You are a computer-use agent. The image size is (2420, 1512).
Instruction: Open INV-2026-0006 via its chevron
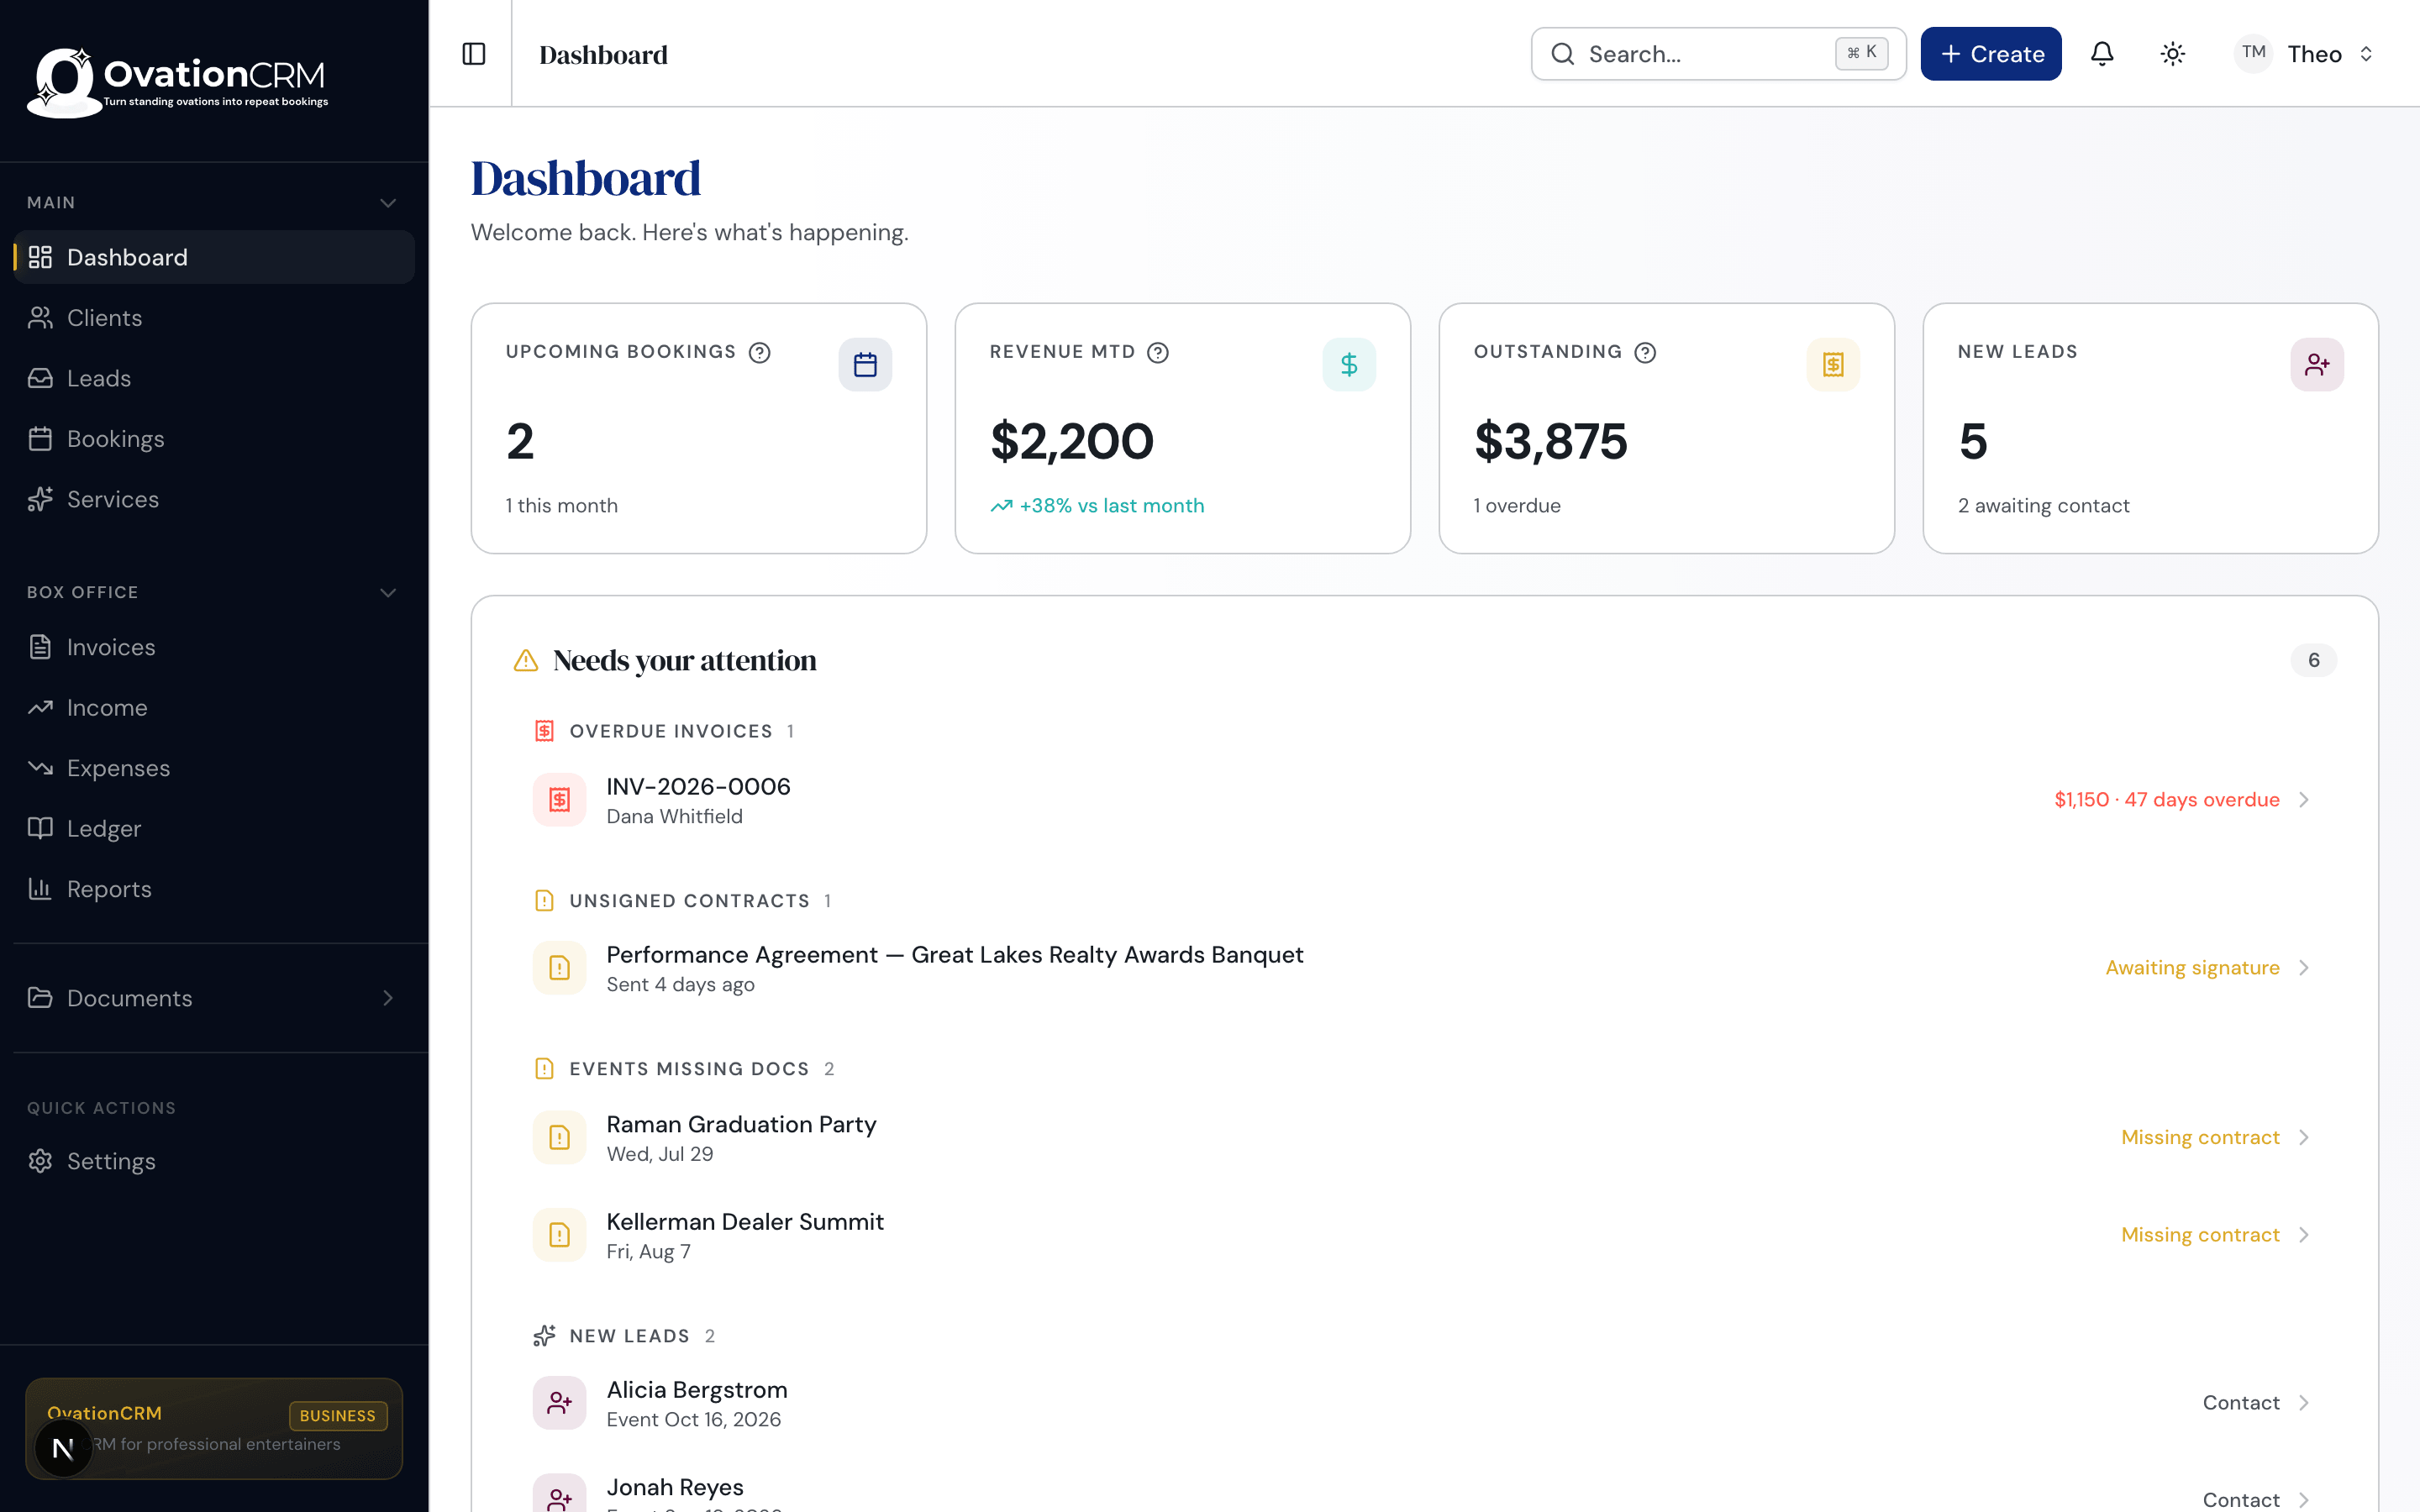[2304, 800]
